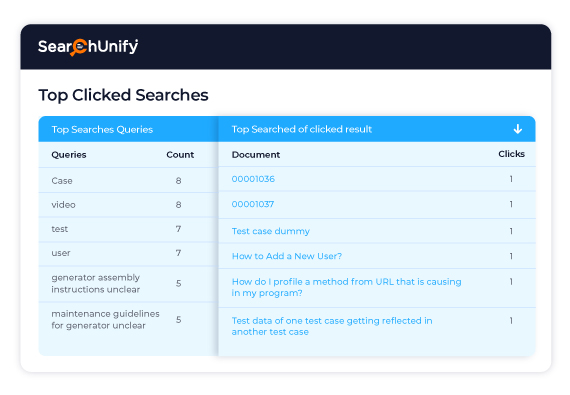
Task: Select the user query row
Action: tap(128, 253)
